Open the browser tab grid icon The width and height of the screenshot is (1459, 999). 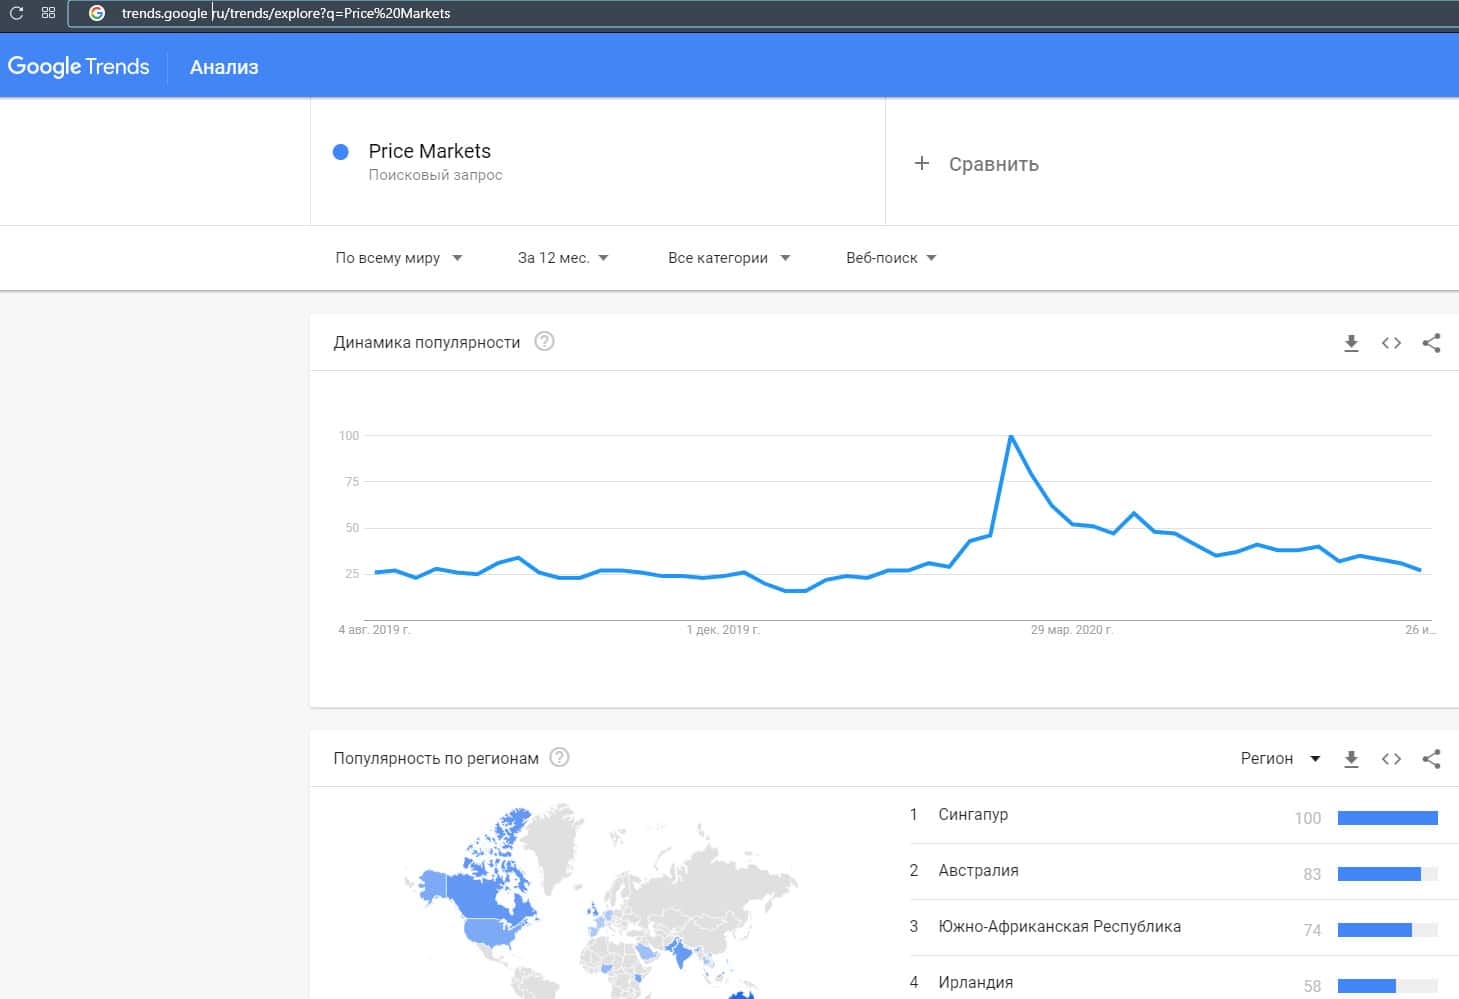[x=48, y=13]
